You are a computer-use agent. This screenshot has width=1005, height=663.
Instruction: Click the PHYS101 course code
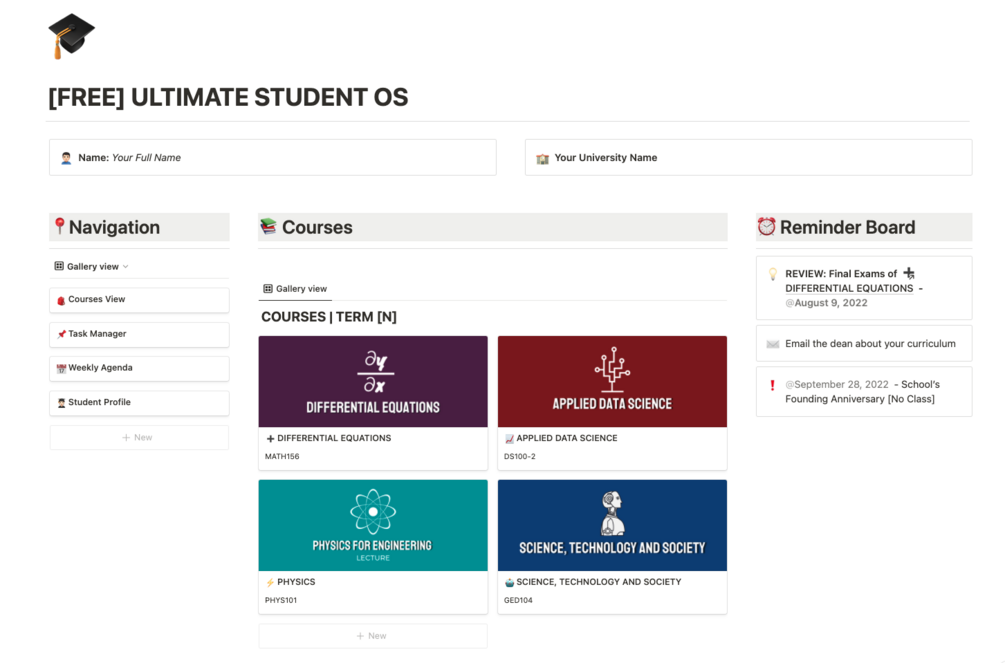point(281,600)
